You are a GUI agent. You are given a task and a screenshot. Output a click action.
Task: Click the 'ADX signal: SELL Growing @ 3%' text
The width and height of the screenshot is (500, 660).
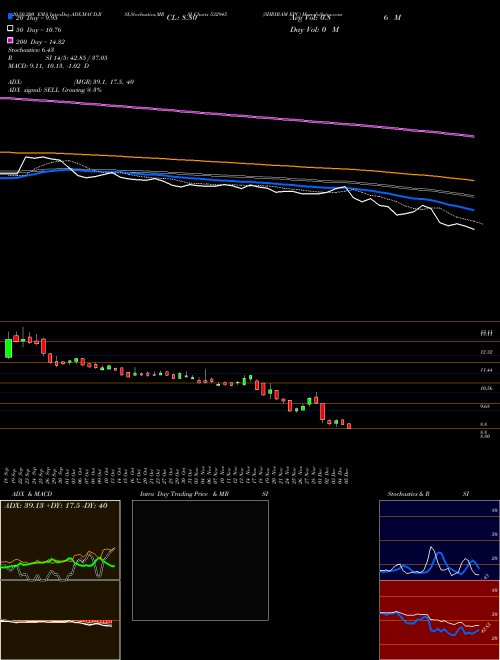click(55, 90)
